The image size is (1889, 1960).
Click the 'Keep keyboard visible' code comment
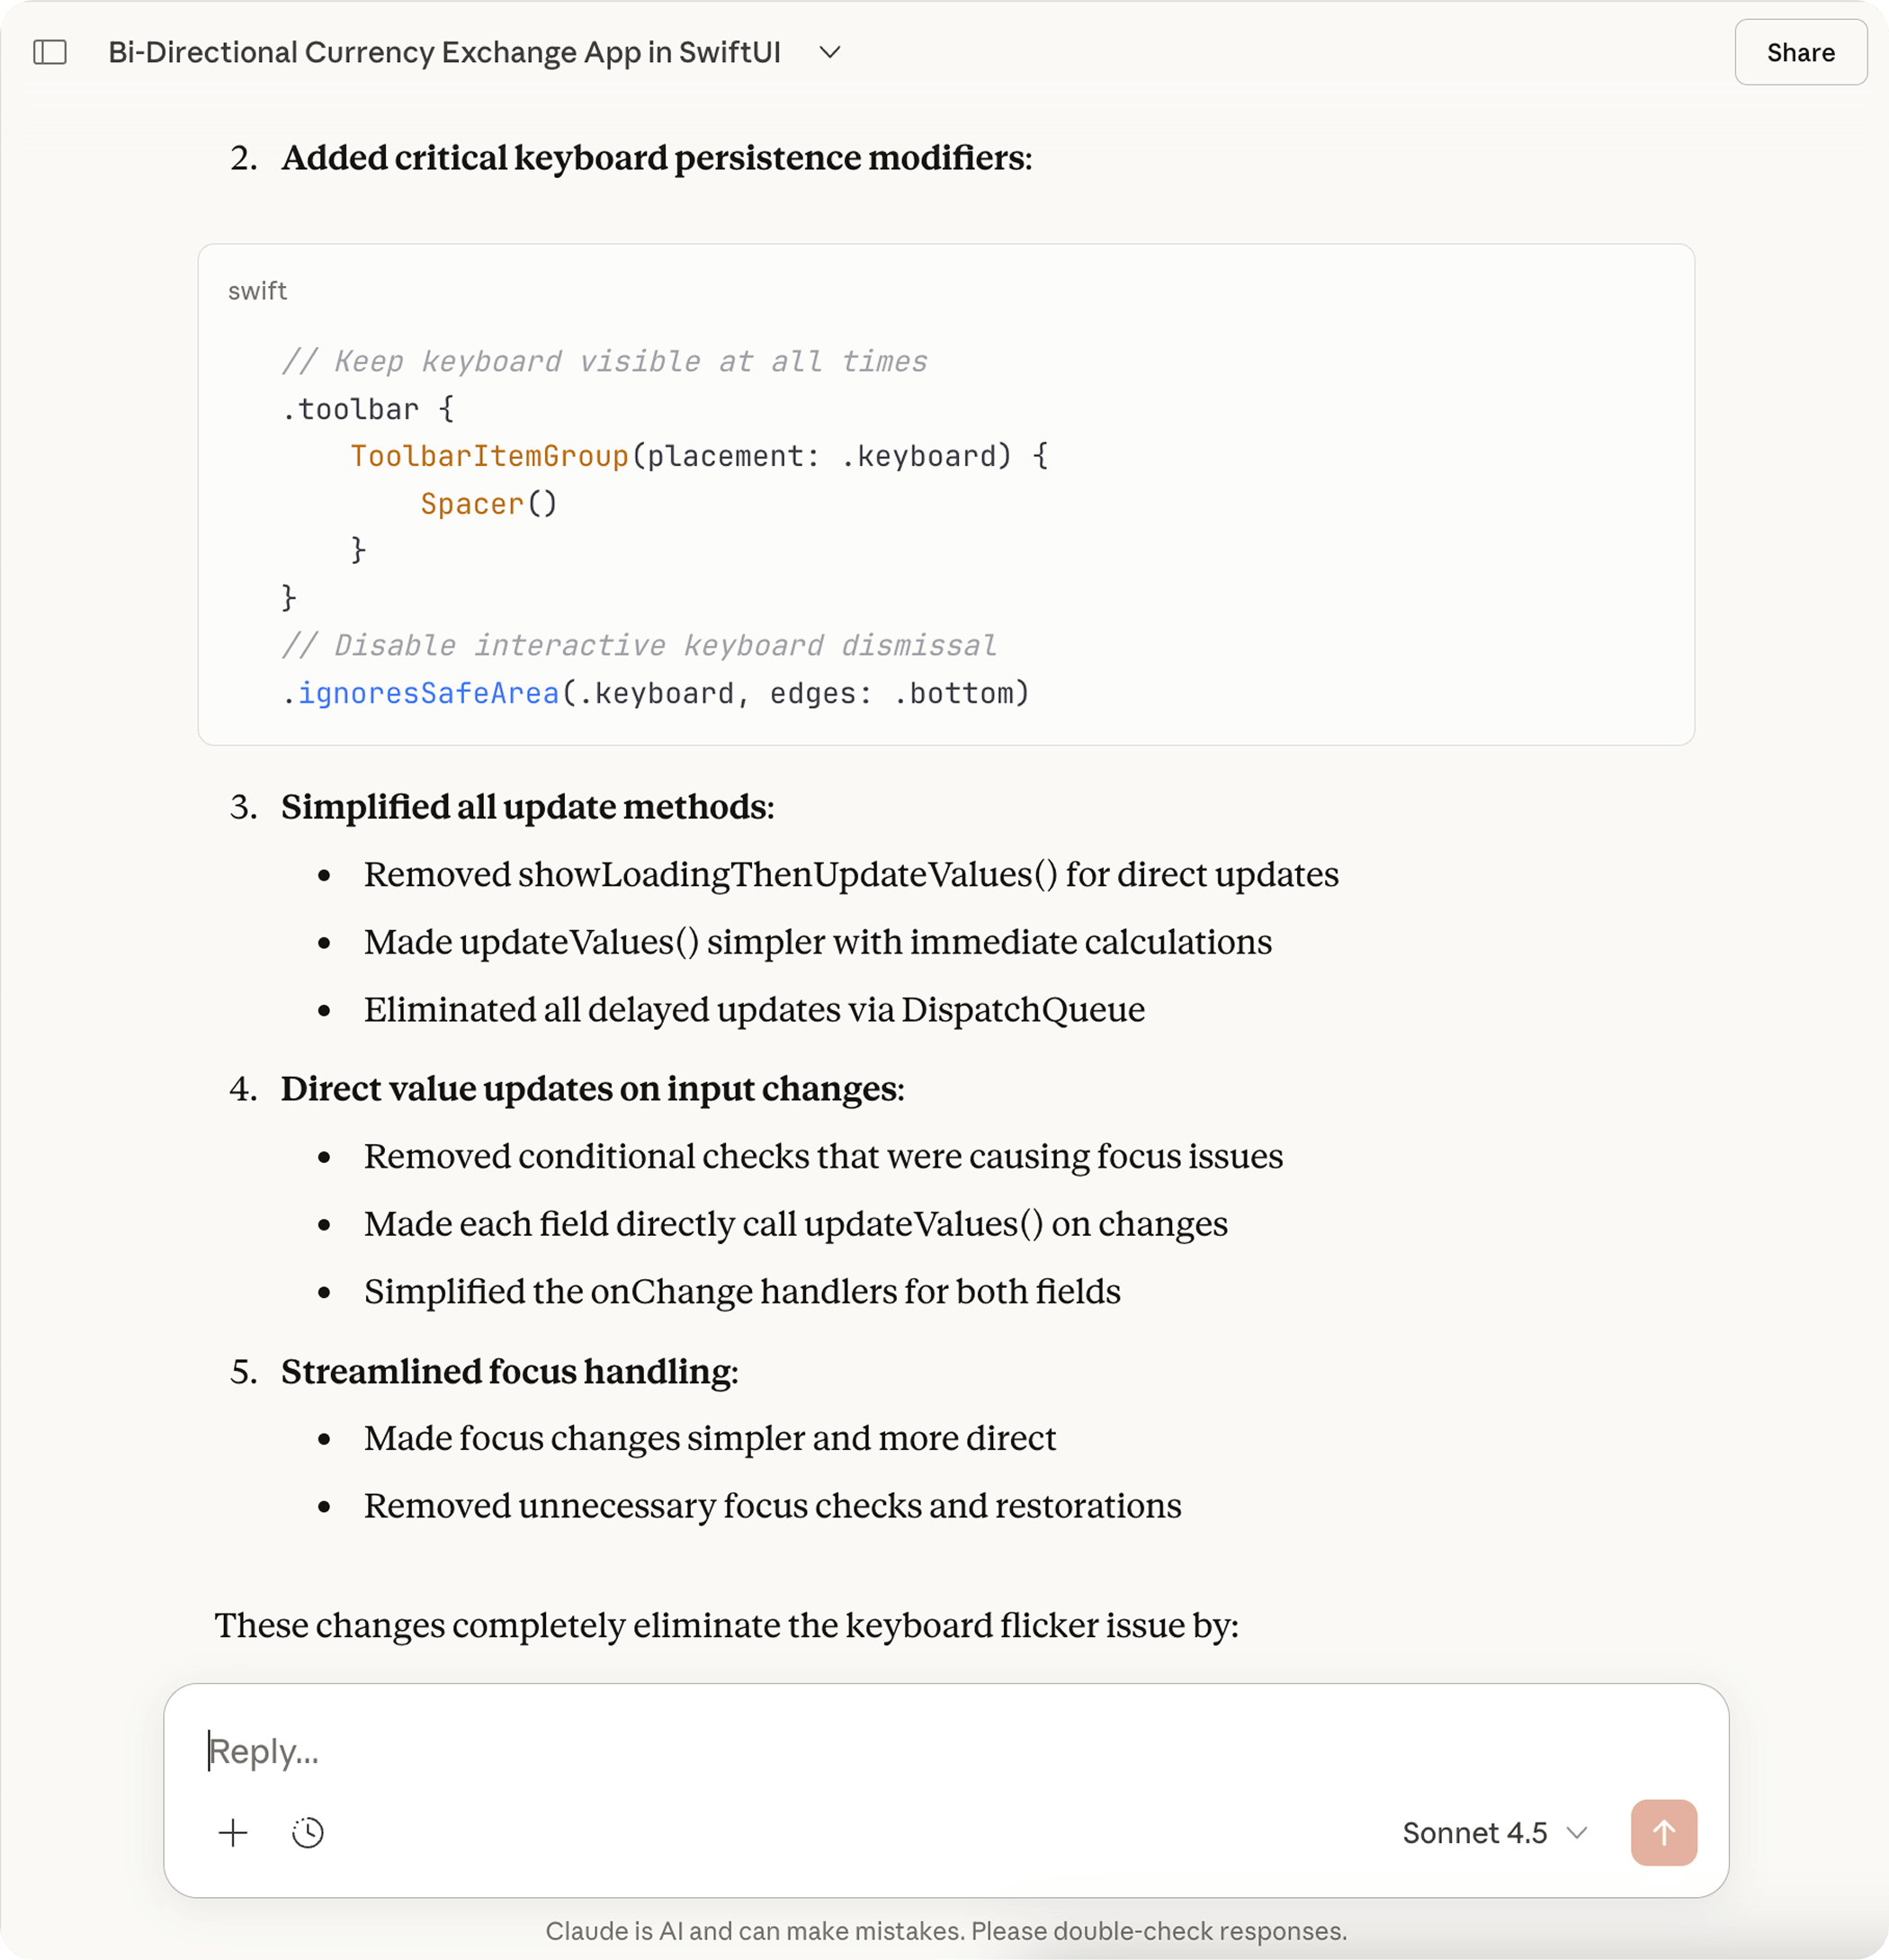tap(605, 361)
